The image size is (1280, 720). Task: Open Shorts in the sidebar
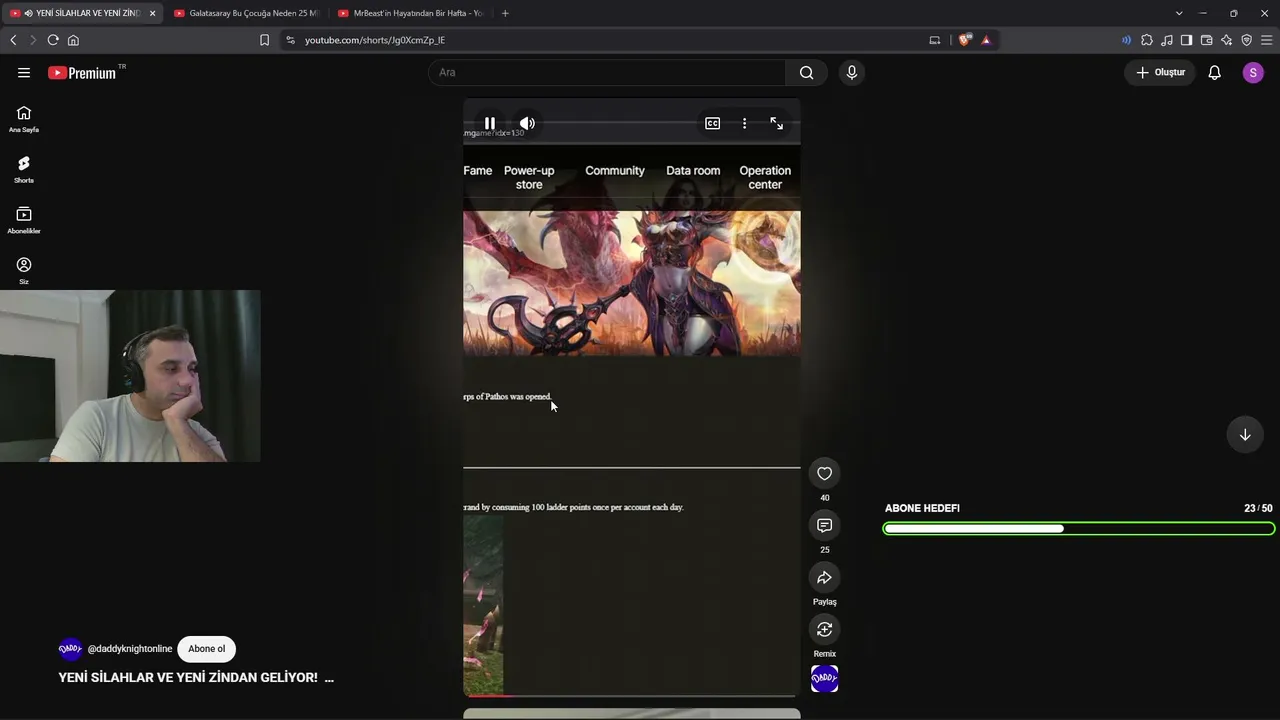[x=24, y=169]
